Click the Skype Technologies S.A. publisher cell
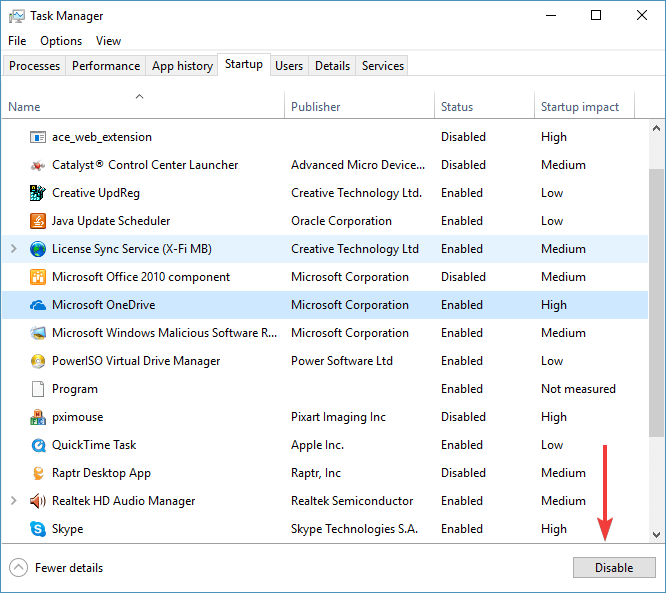Viewport: 666px width, 593px height. pyautogui.click(x=354, y=529)
